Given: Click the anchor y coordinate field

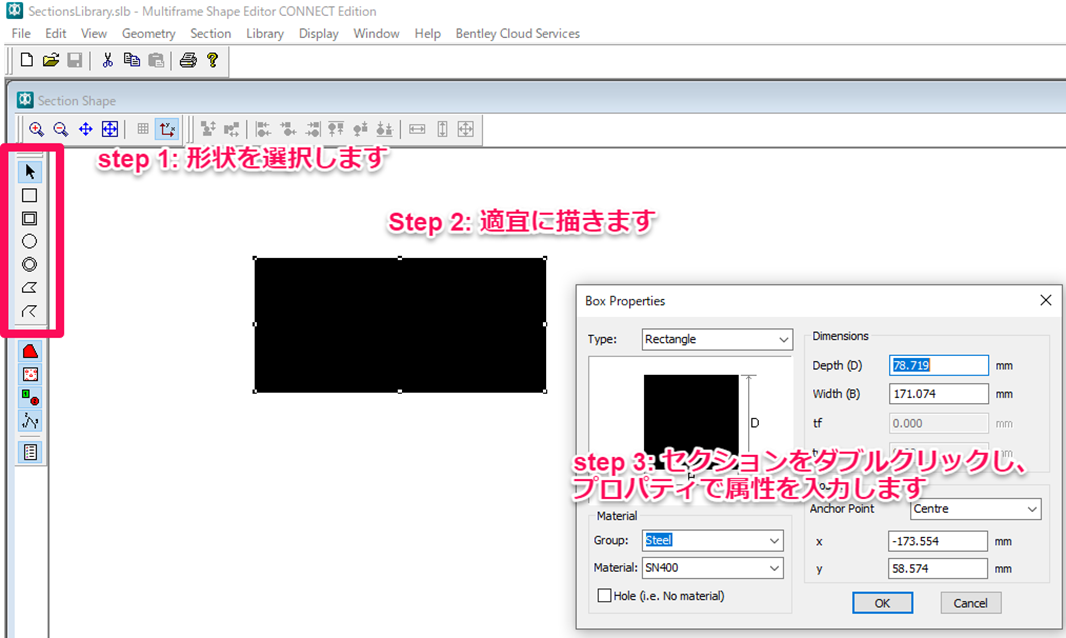Looking at the screenshot, I should coord(938,569).
